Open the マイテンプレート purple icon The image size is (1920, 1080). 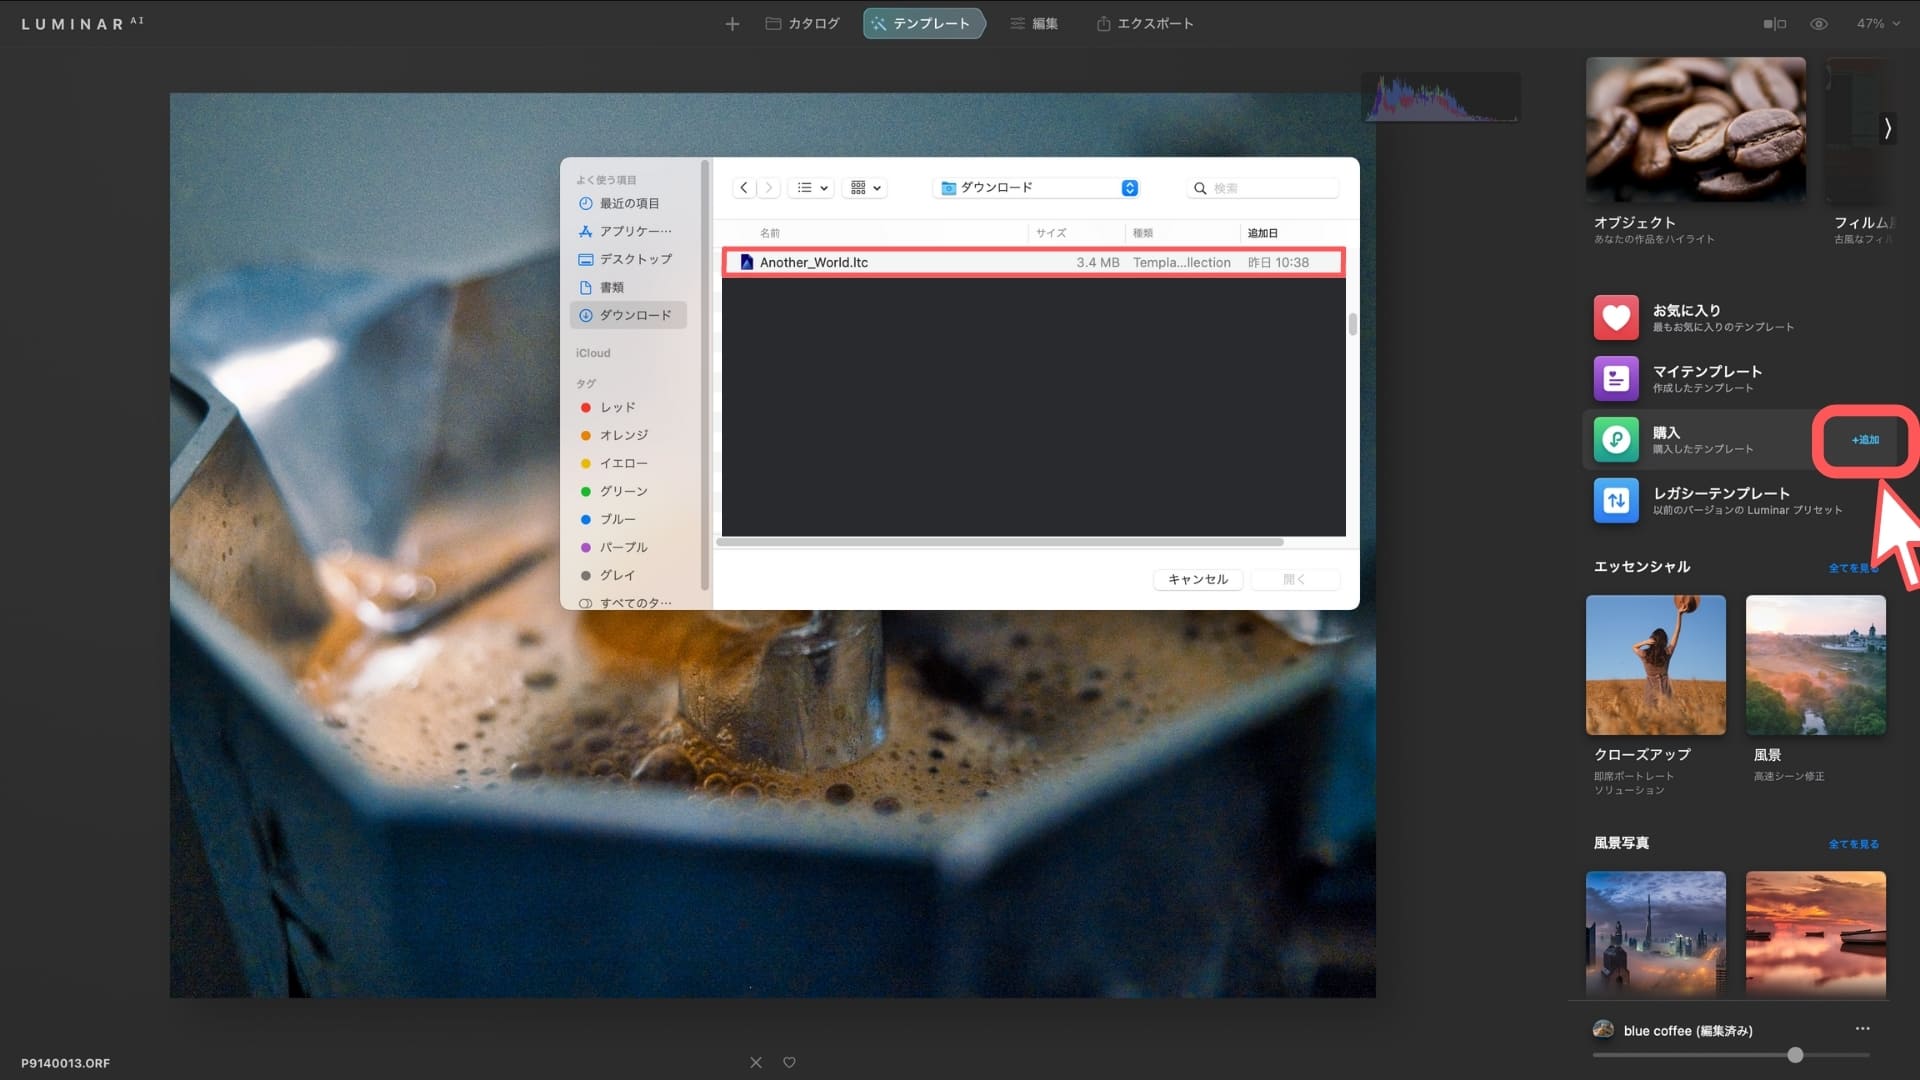[1615, 379]
